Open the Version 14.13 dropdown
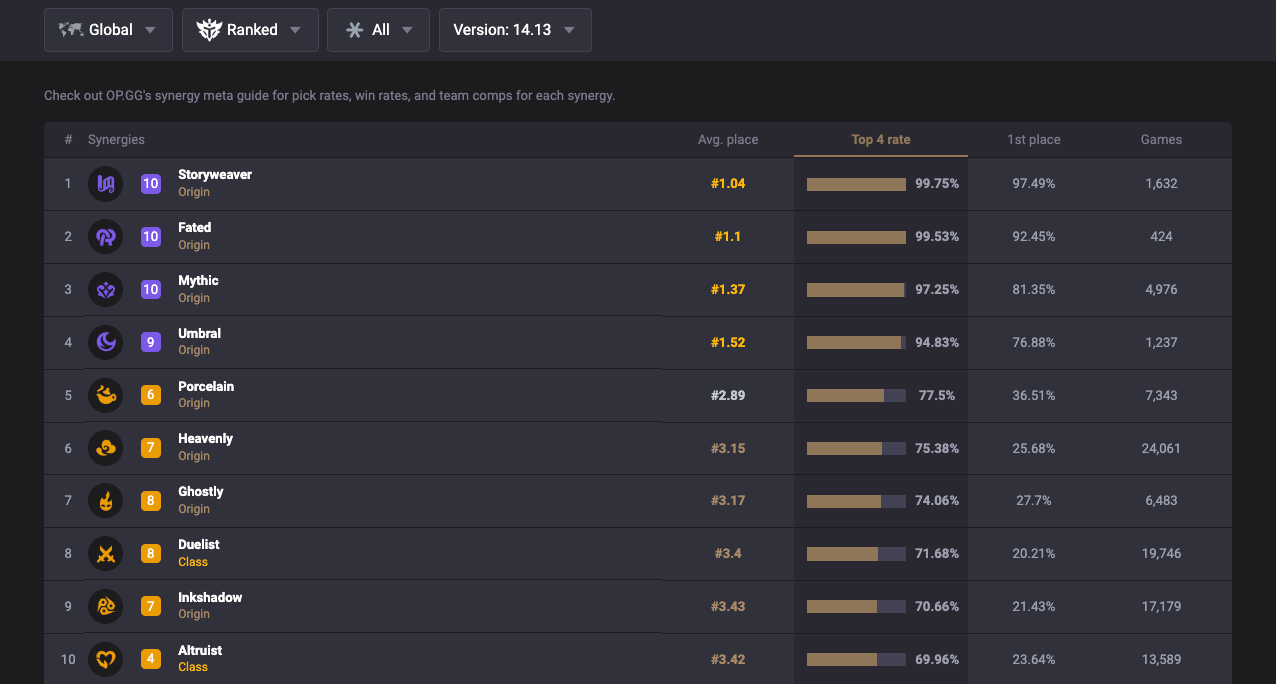The image size is (1276, 684). pyautogui.click(x=515, y=30)
